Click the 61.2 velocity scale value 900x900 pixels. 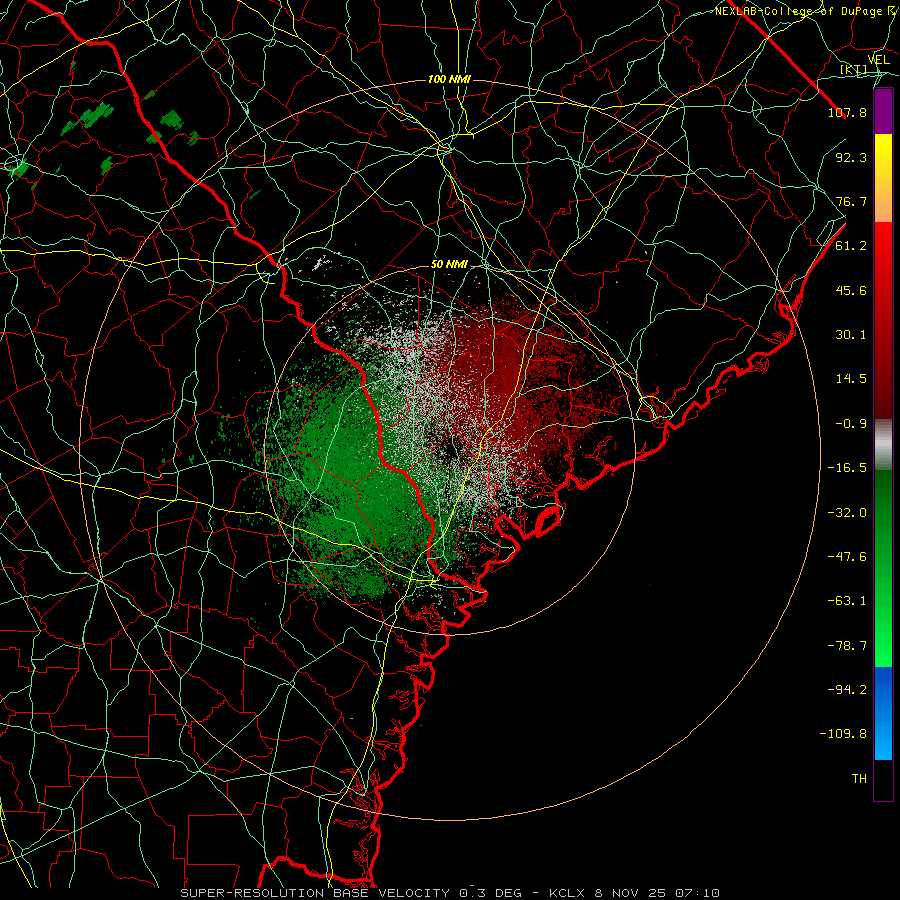point(851,246)
